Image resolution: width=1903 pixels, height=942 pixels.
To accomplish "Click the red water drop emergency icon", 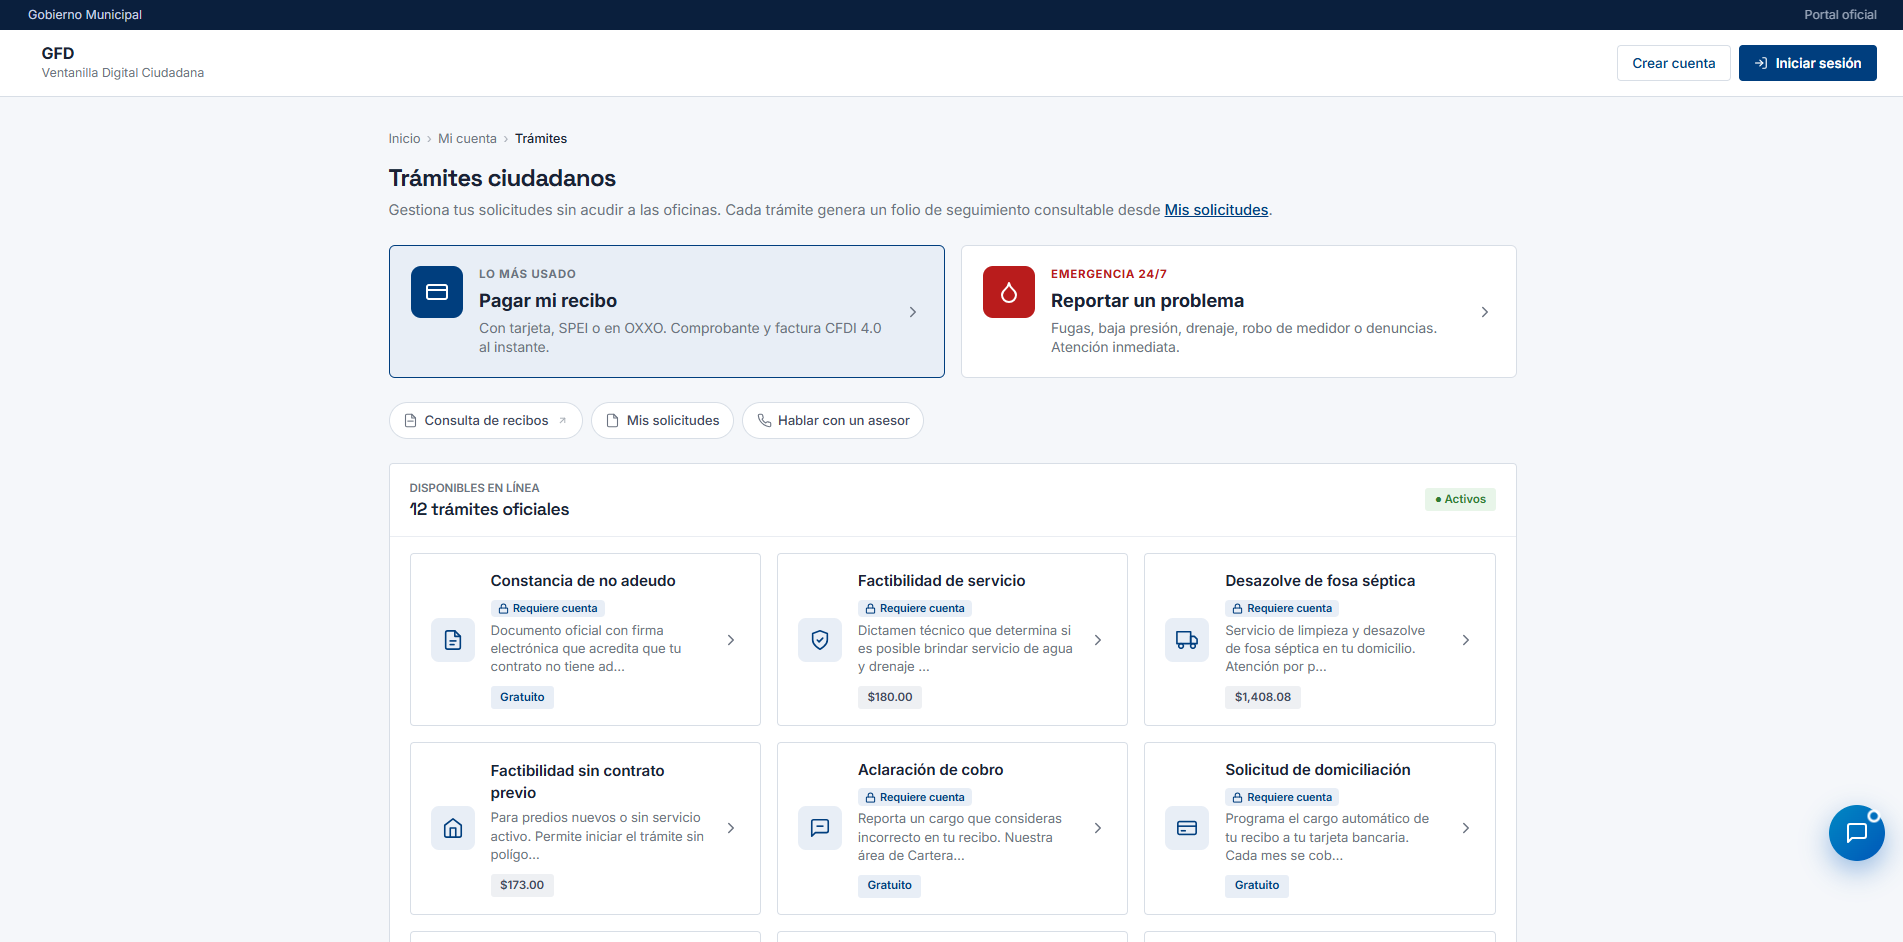I will point(1008,292).
